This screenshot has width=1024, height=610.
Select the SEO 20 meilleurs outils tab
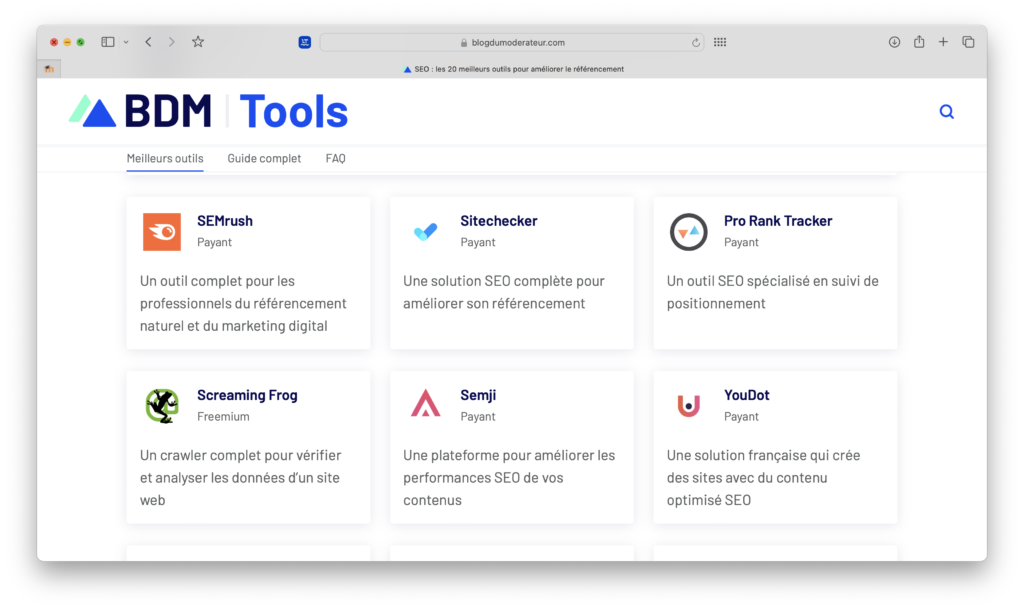pyautogui.click(x=513, y=69)
